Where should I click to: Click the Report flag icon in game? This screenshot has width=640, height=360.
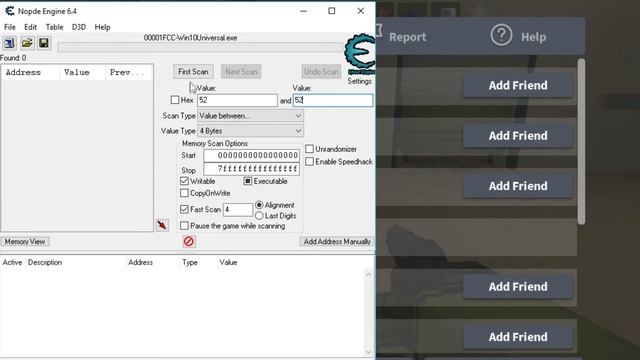[379, 31]
